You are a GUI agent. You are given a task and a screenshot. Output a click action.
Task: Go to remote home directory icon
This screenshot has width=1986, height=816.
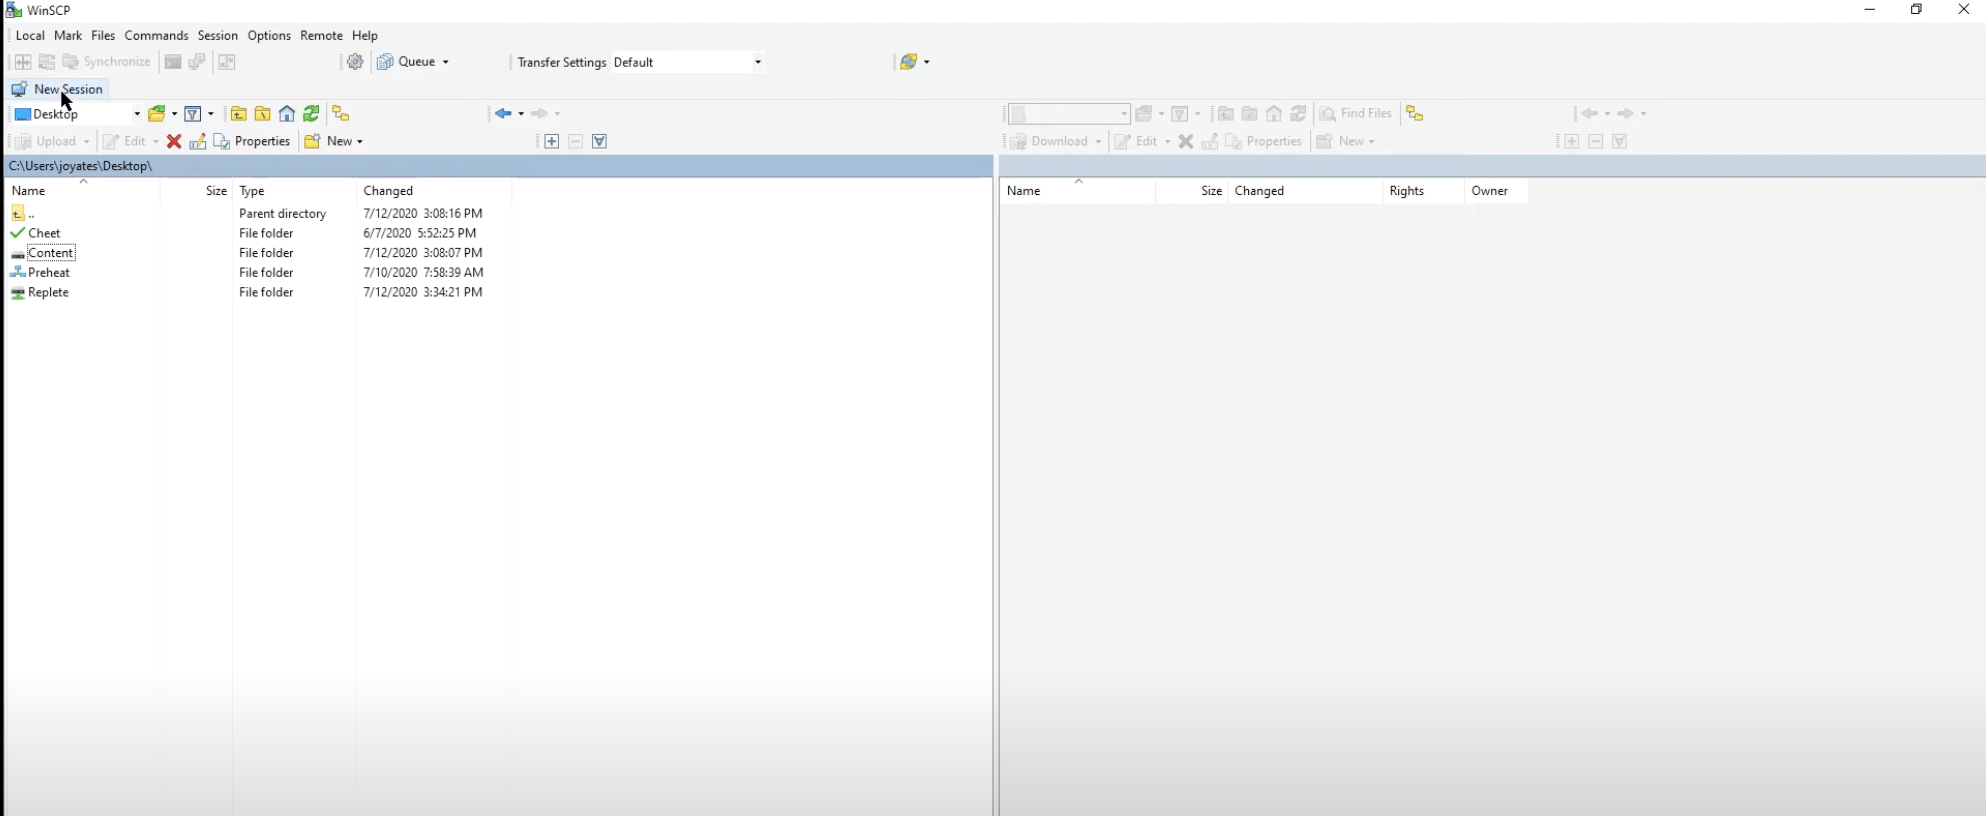click(x=1274, y=114)
